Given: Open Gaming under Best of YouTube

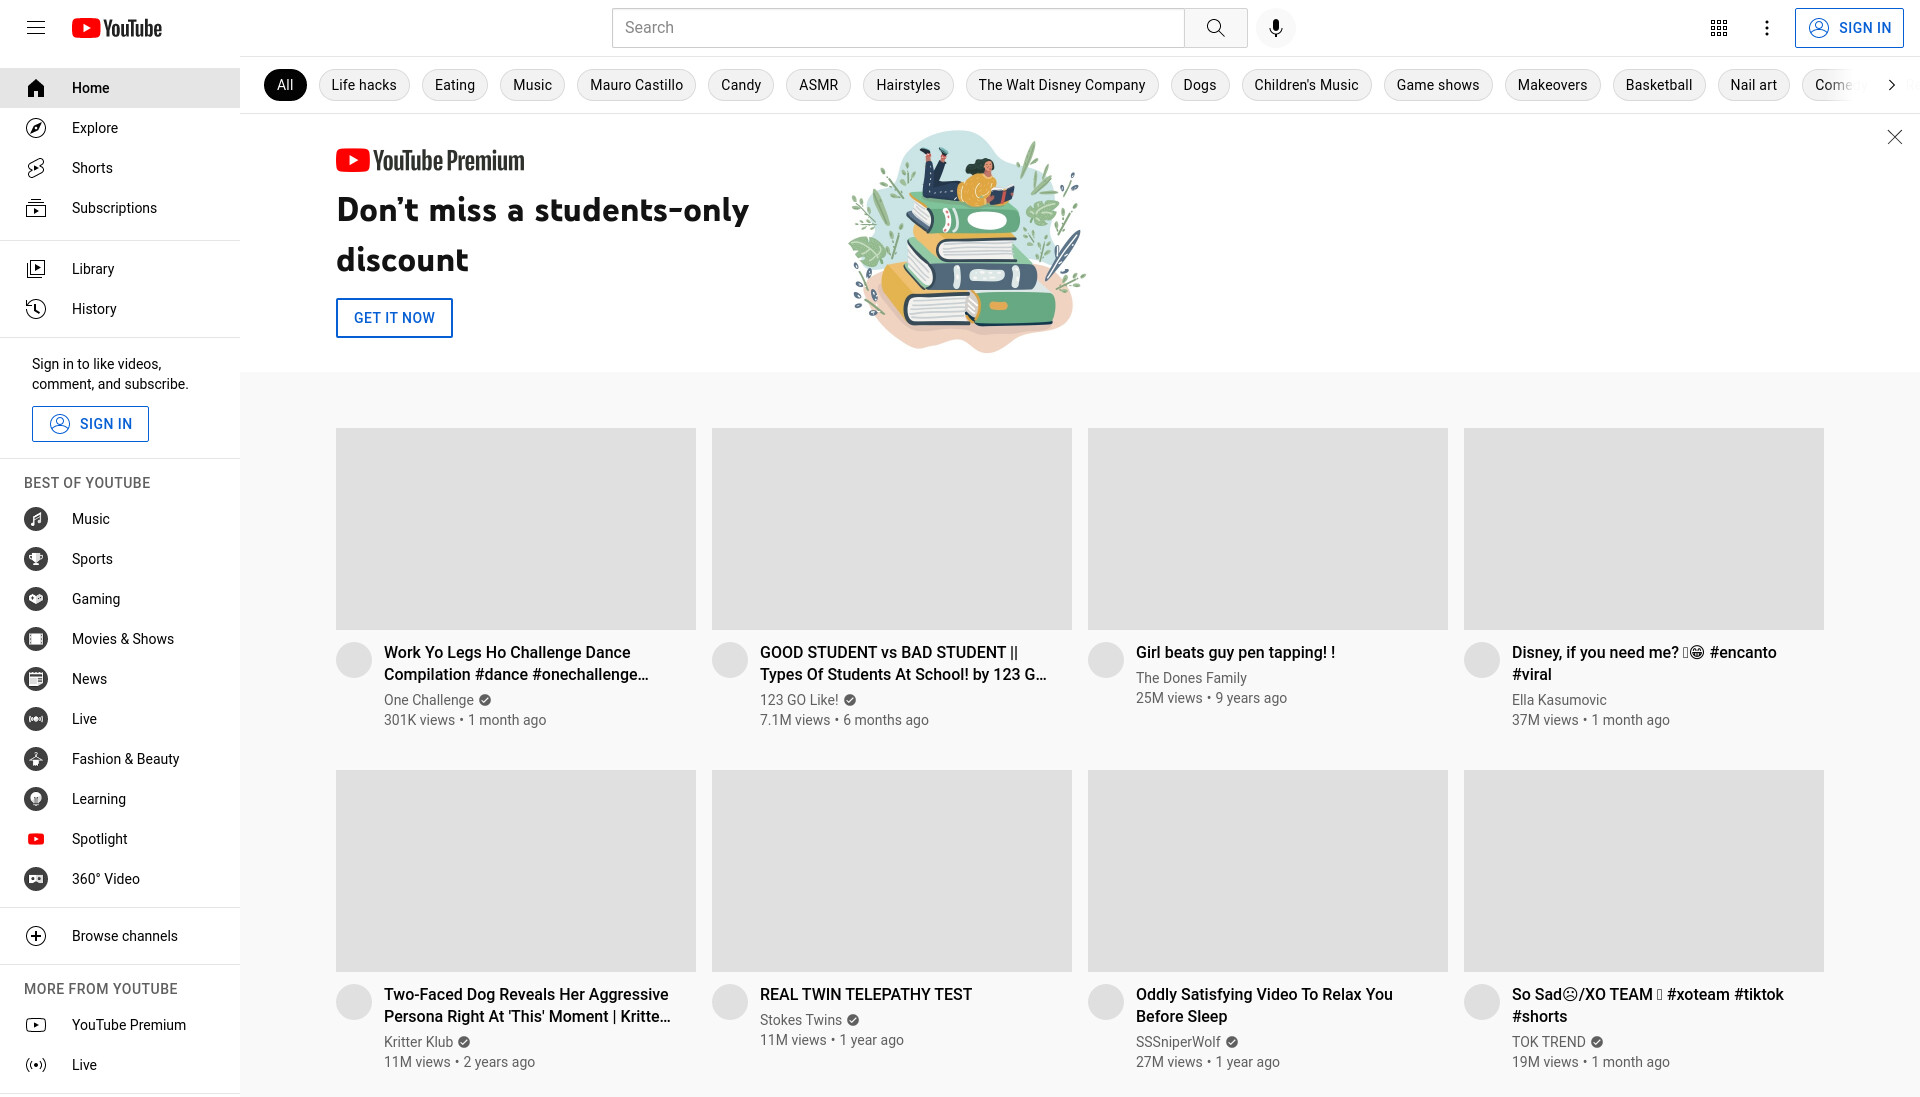Looking at the screenshot, I should (120, 599).
